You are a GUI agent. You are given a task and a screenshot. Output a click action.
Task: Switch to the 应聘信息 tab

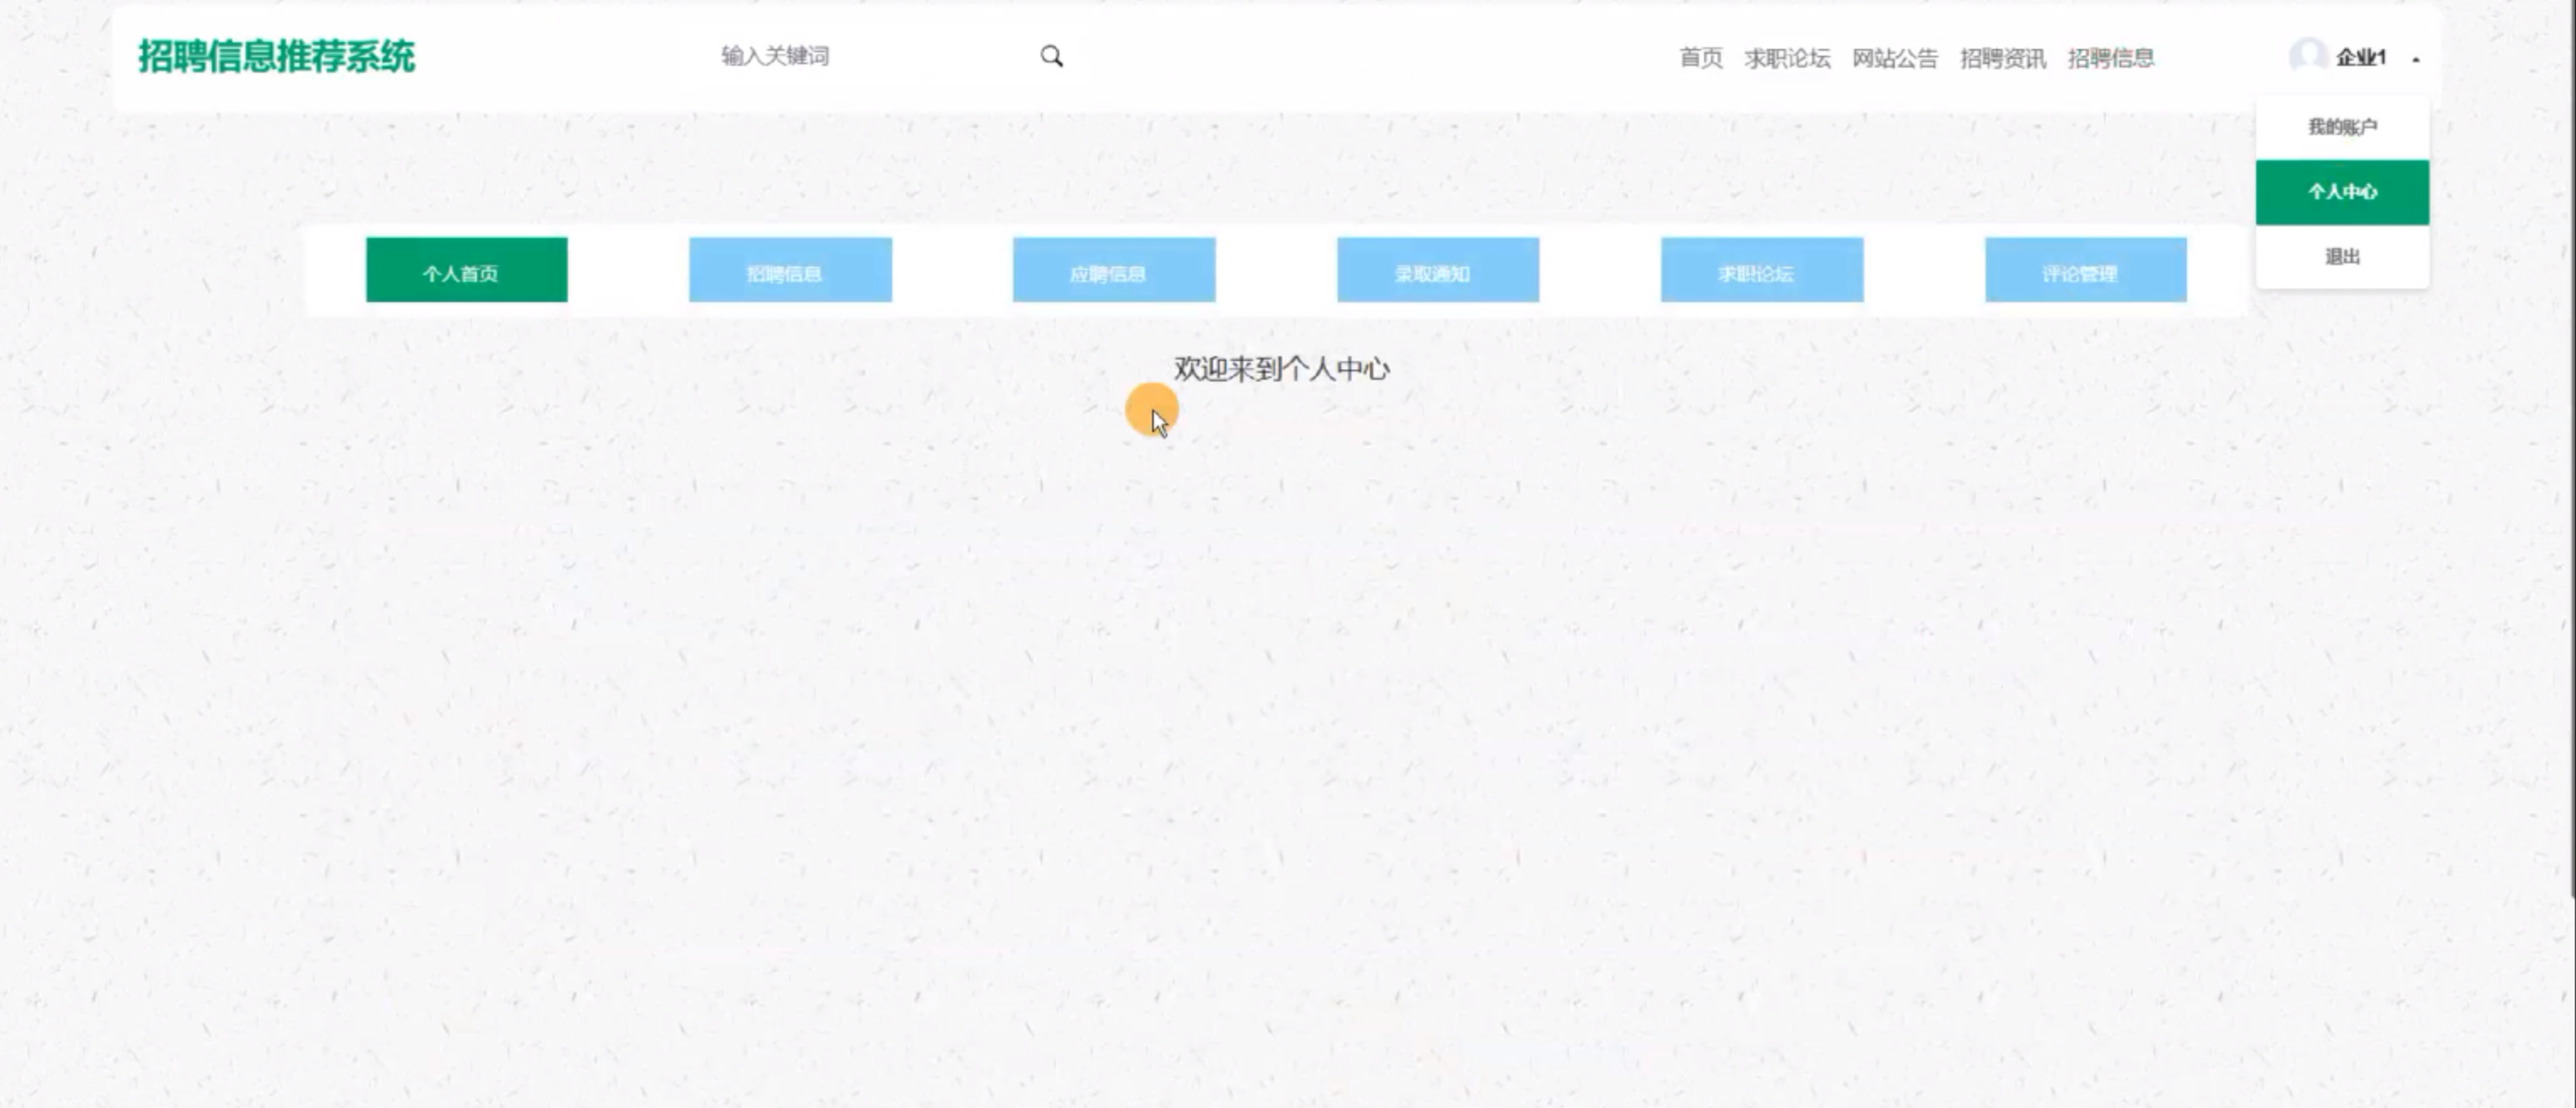1114,270
